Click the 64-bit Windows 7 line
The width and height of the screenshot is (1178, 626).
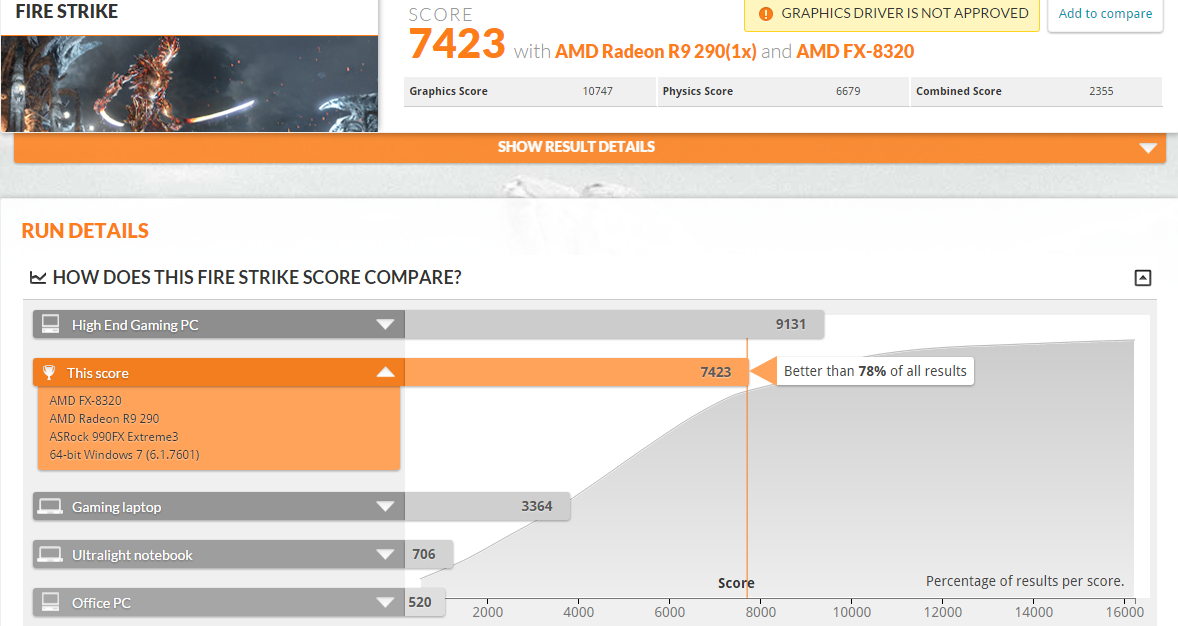[125, 455]
